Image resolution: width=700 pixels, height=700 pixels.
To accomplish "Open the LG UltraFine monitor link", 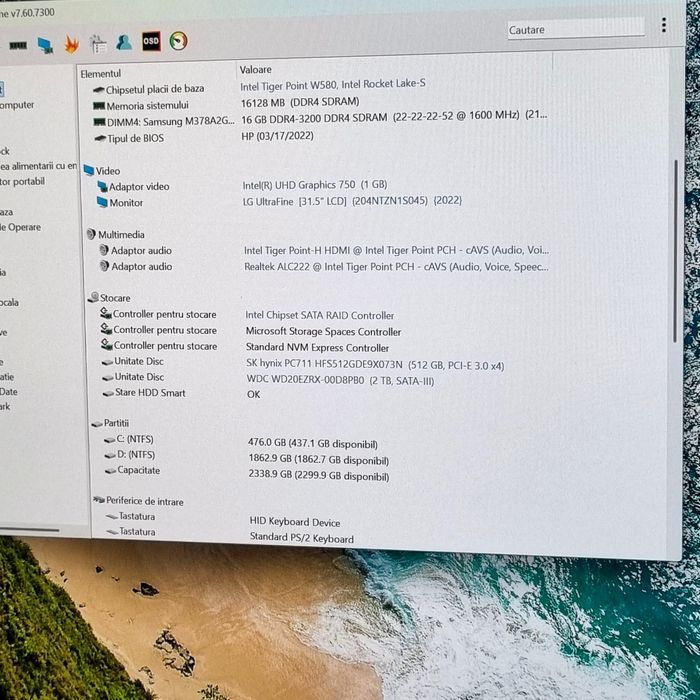I will click(352, 201).
